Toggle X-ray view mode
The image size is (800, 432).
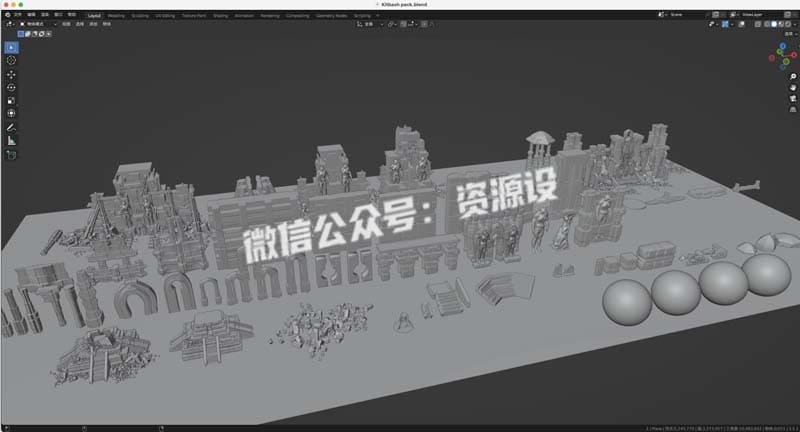[758, 24]
